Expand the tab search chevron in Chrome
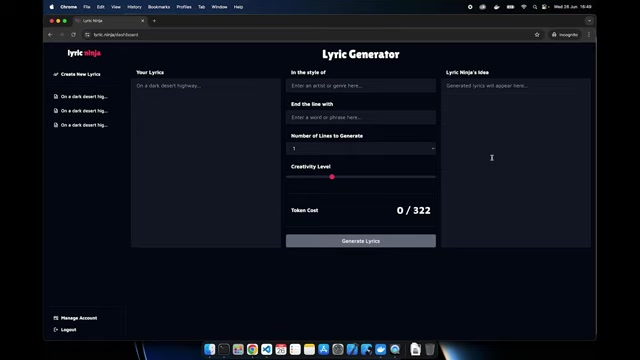 (x=589, y=21)
